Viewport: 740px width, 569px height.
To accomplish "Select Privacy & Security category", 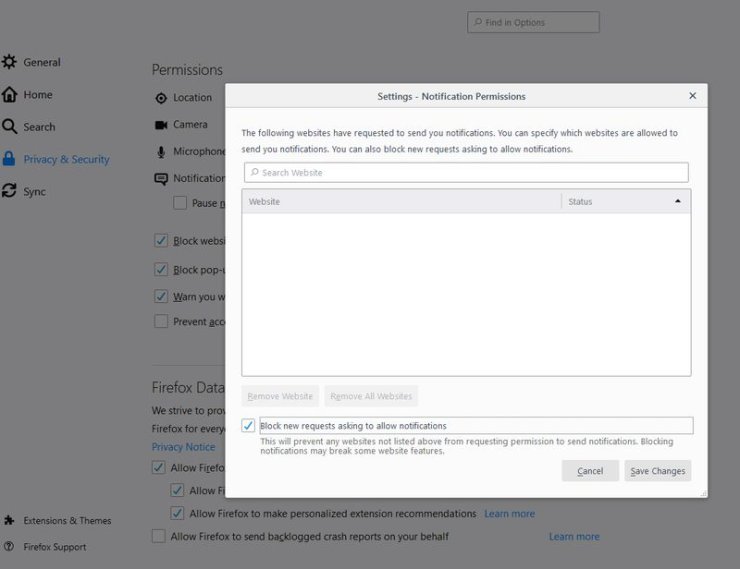I will coord(67,159).
